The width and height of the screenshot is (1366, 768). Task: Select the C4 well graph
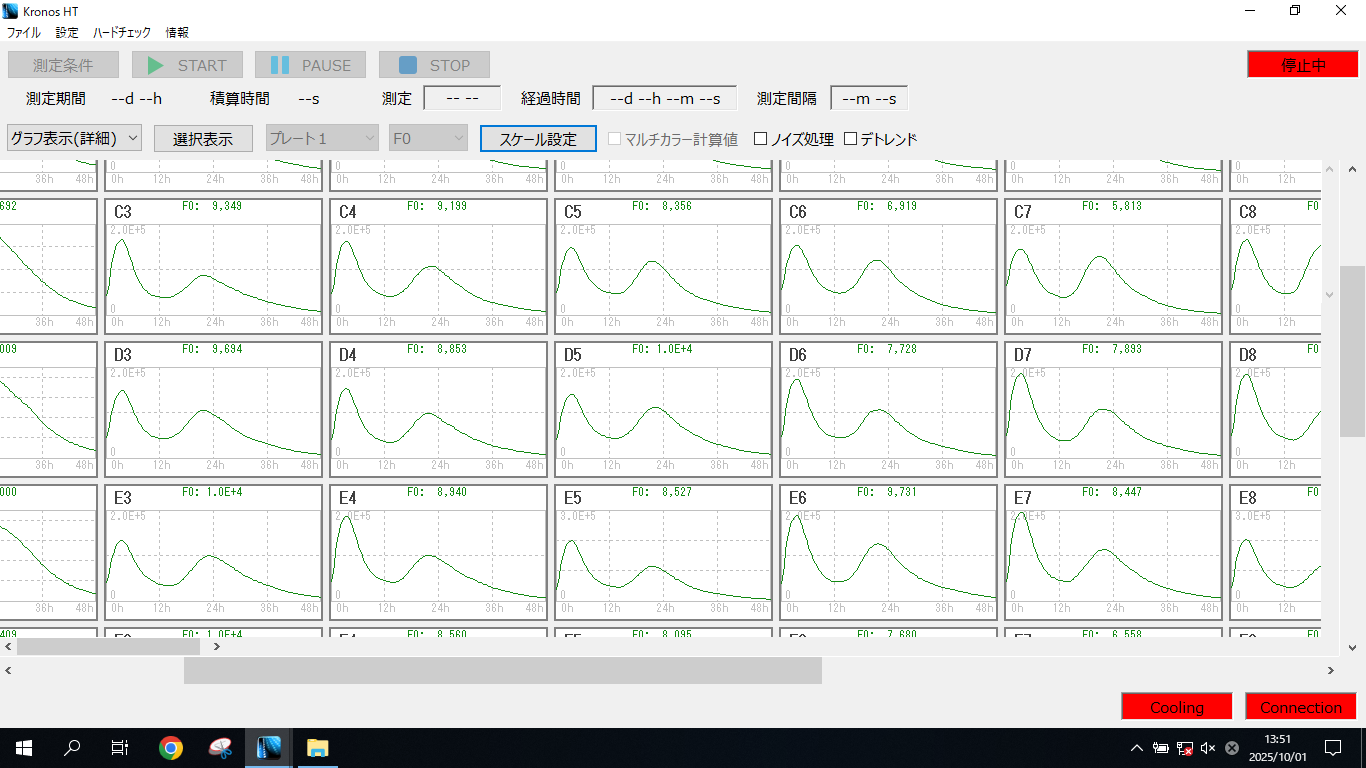point(439,266)
